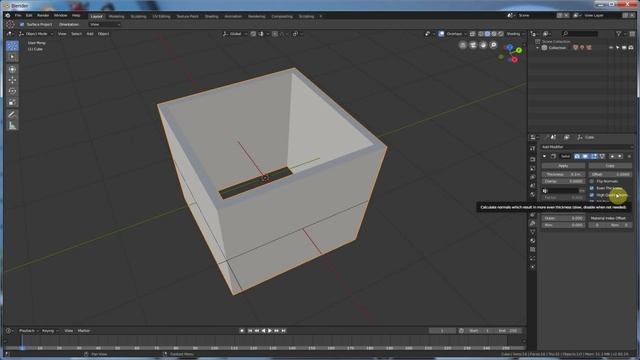The width and height of the screenshot is (640, 360).
Task: Select the Measure ruler tool
Action: point(12,126)
